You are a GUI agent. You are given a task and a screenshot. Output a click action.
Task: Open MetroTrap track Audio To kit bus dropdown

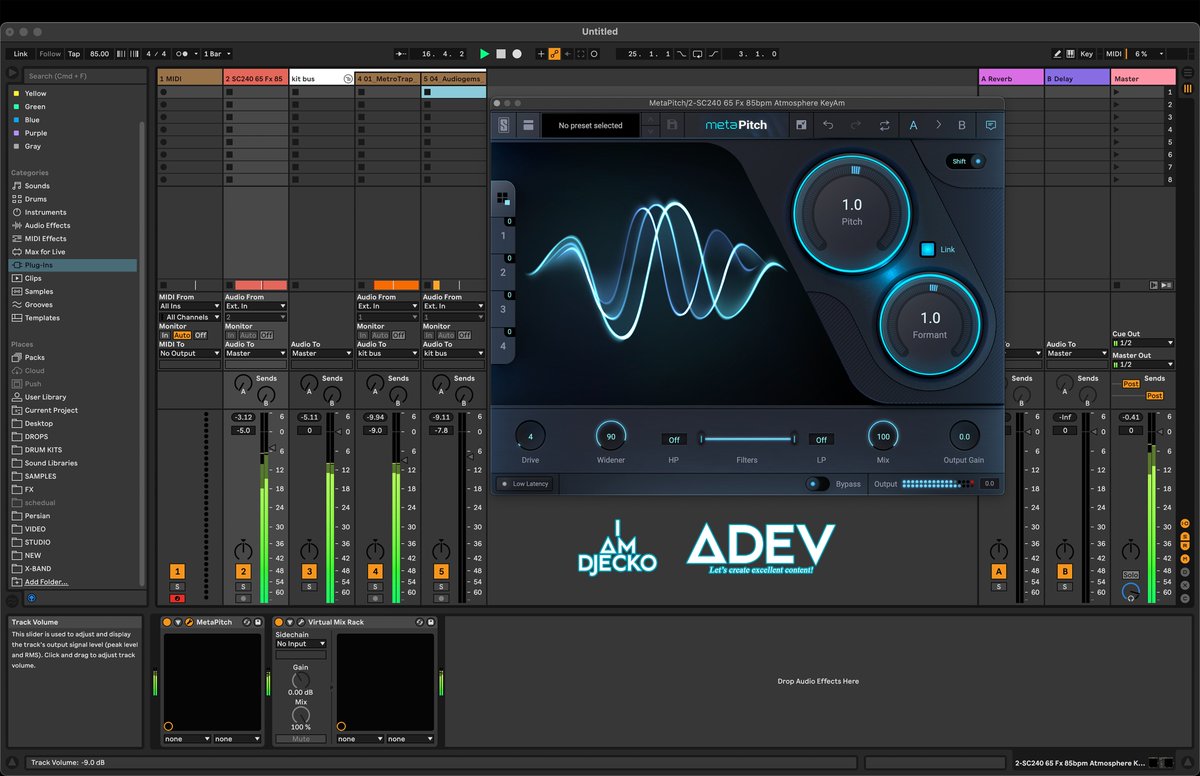pos(387,353)
